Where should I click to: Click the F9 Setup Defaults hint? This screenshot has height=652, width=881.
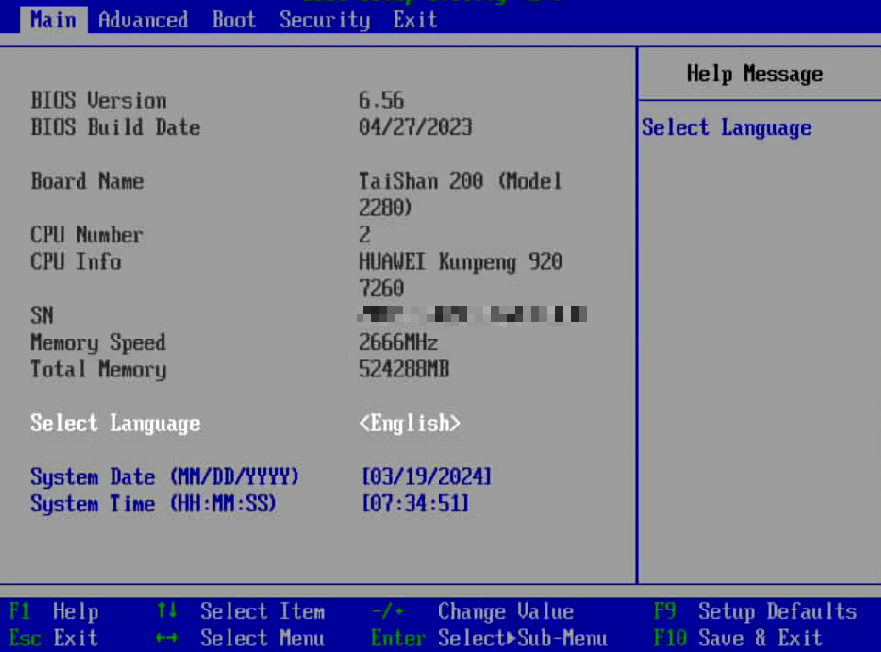pyautogui.click(x=755, y=612)
